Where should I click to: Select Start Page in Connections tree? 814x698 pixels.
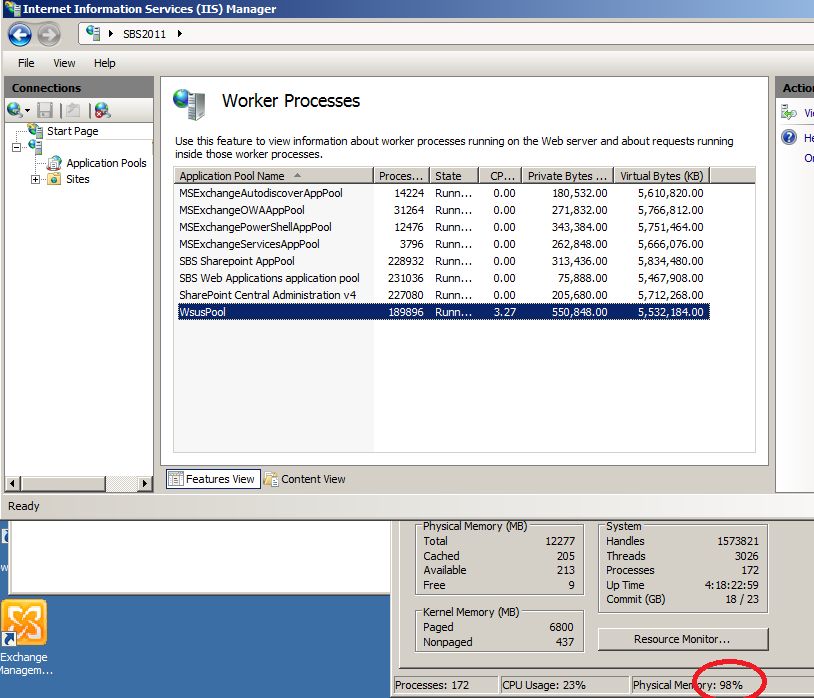click(x=72, y=131)
